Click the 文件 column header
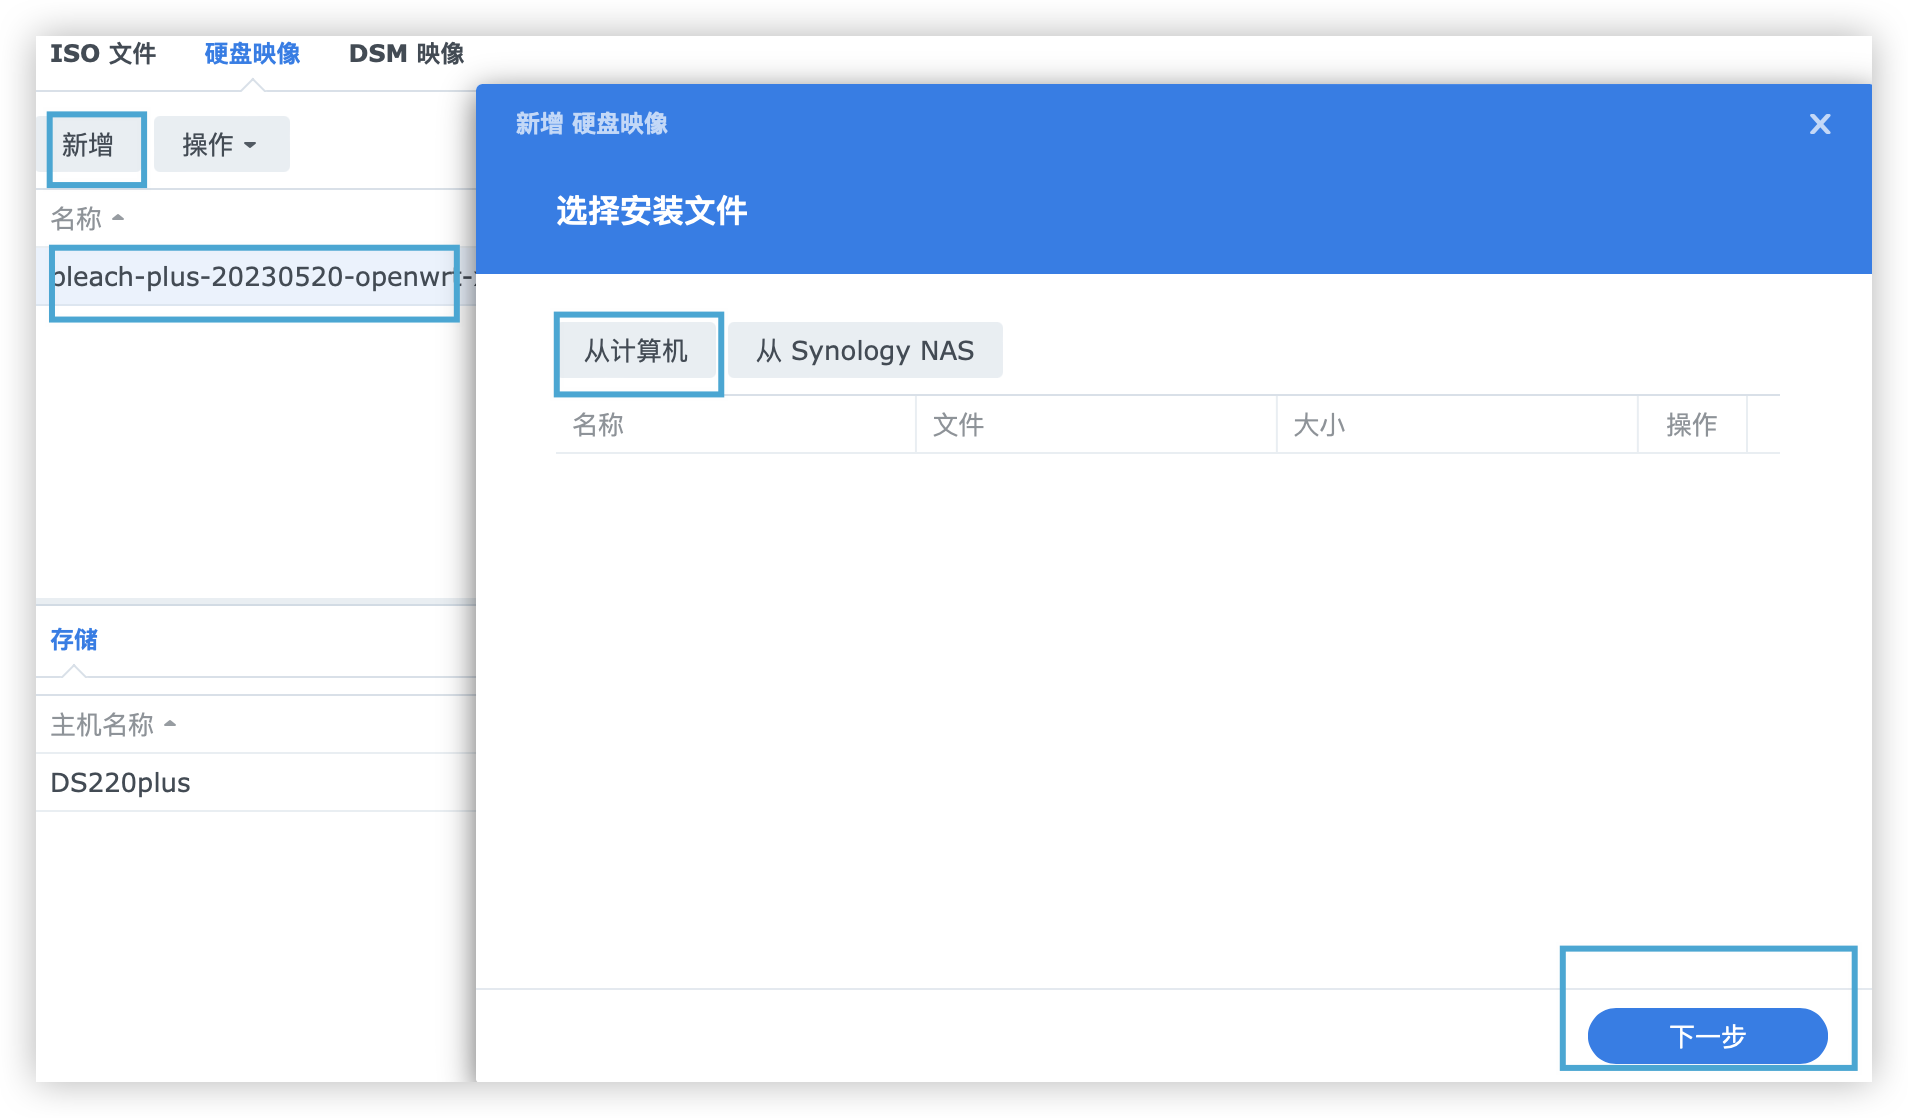This screenshot has width=1908, height=1118. pos(958,425)
